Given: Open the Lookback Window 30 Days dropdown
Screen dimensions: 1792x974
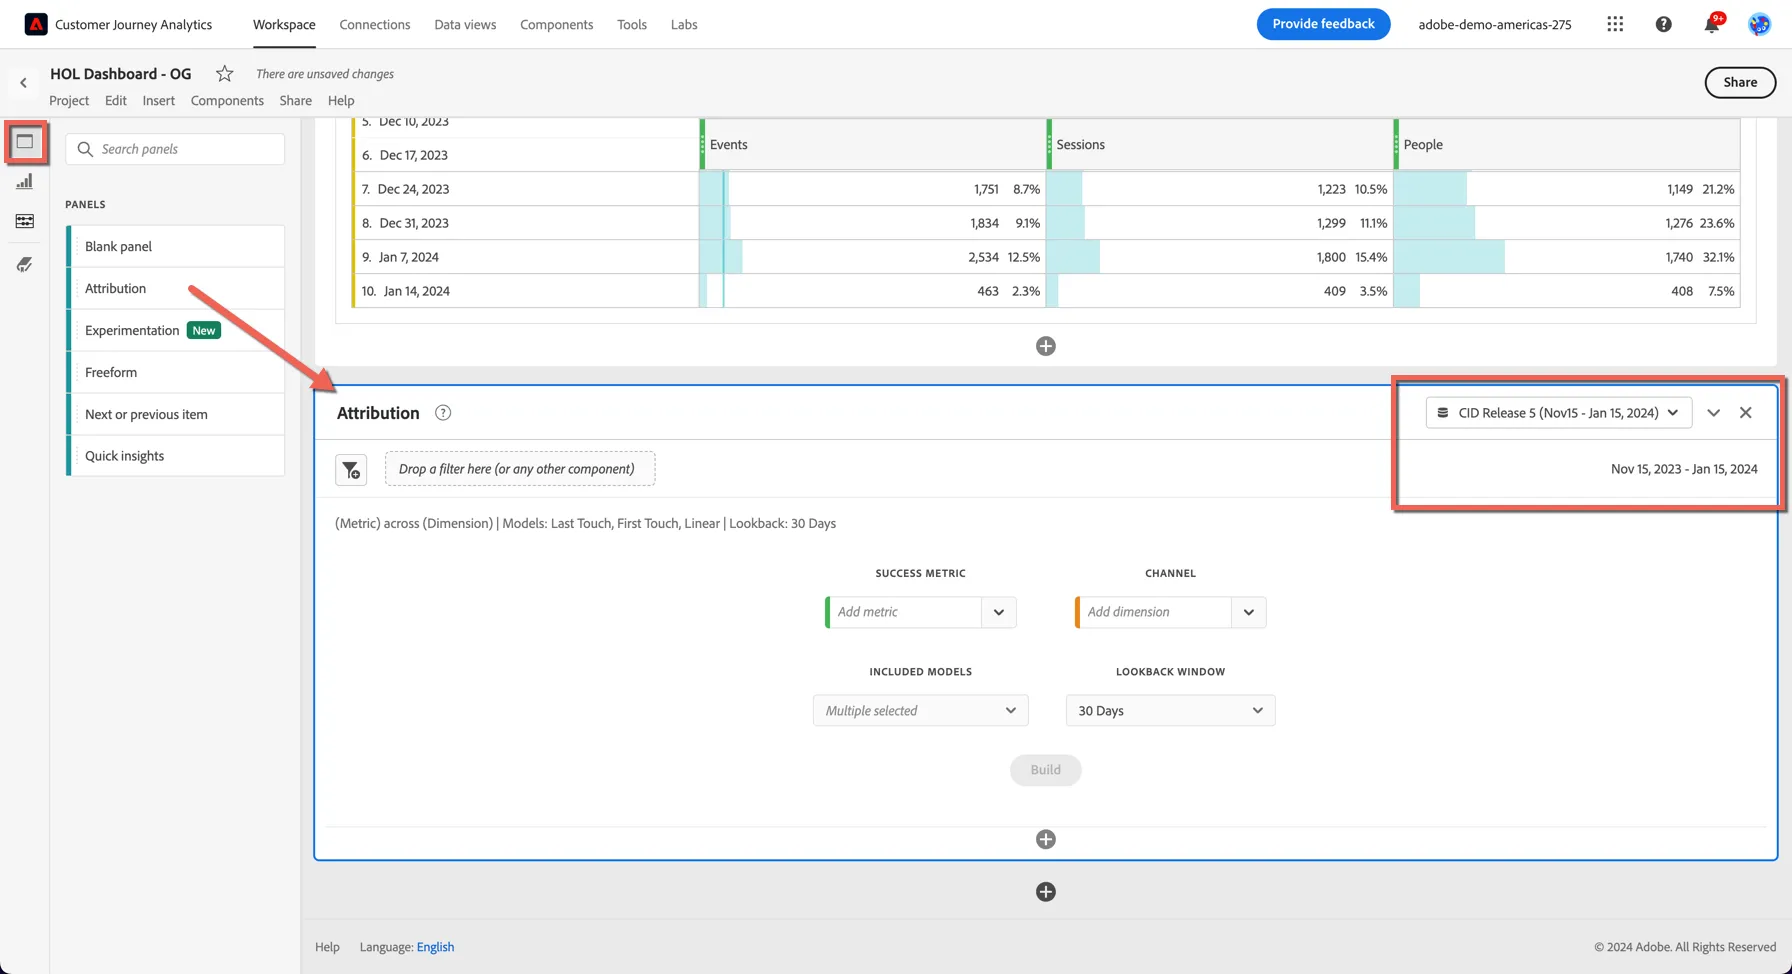Looking at the screenshot, I should (1170, 711).
